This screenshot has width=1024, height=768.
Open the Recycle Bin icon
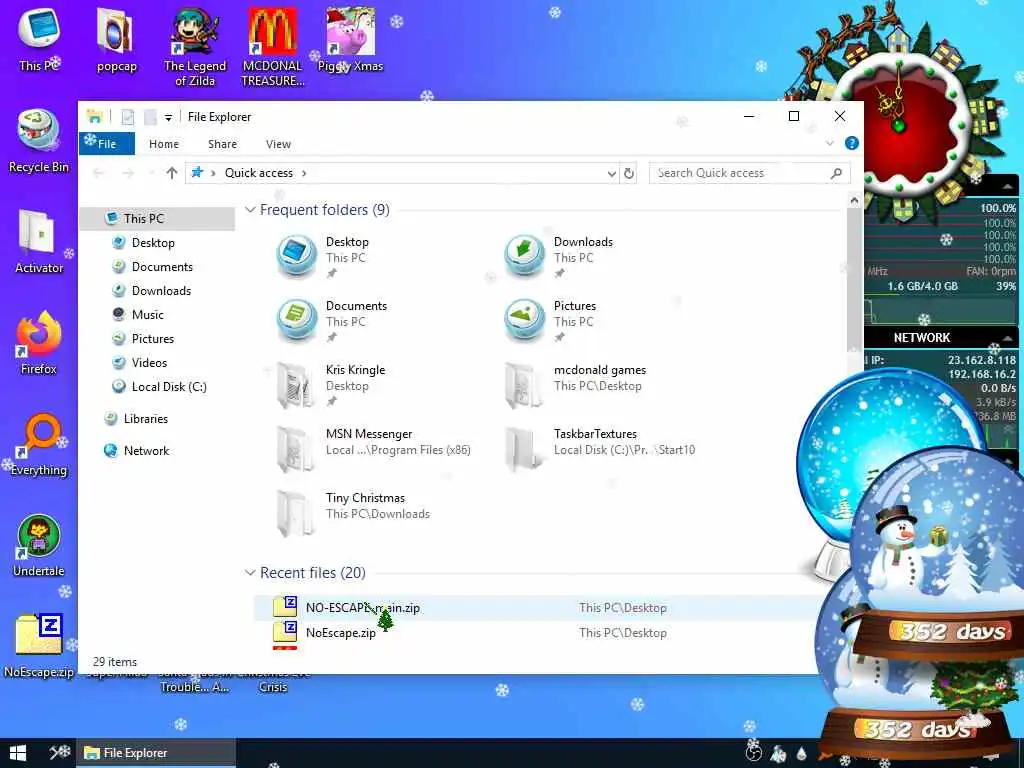[x=39, y=141]
